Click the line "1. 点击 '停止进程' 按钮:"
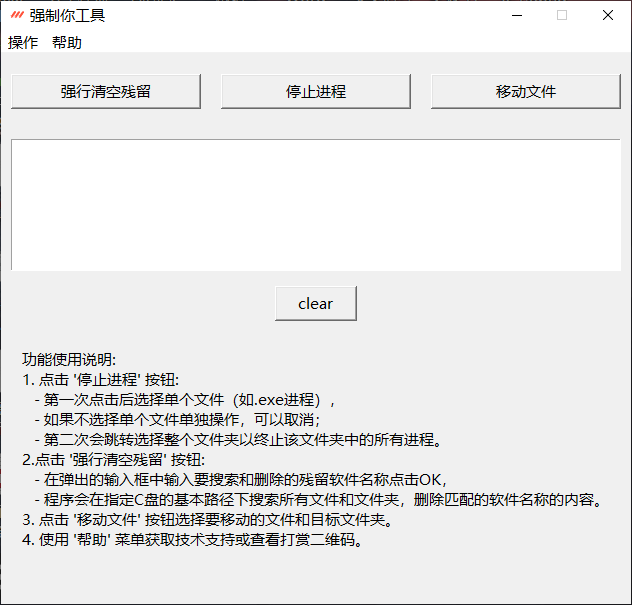Image resolution: width=632 pixels, height=605 pixels. tap(100, 380)
